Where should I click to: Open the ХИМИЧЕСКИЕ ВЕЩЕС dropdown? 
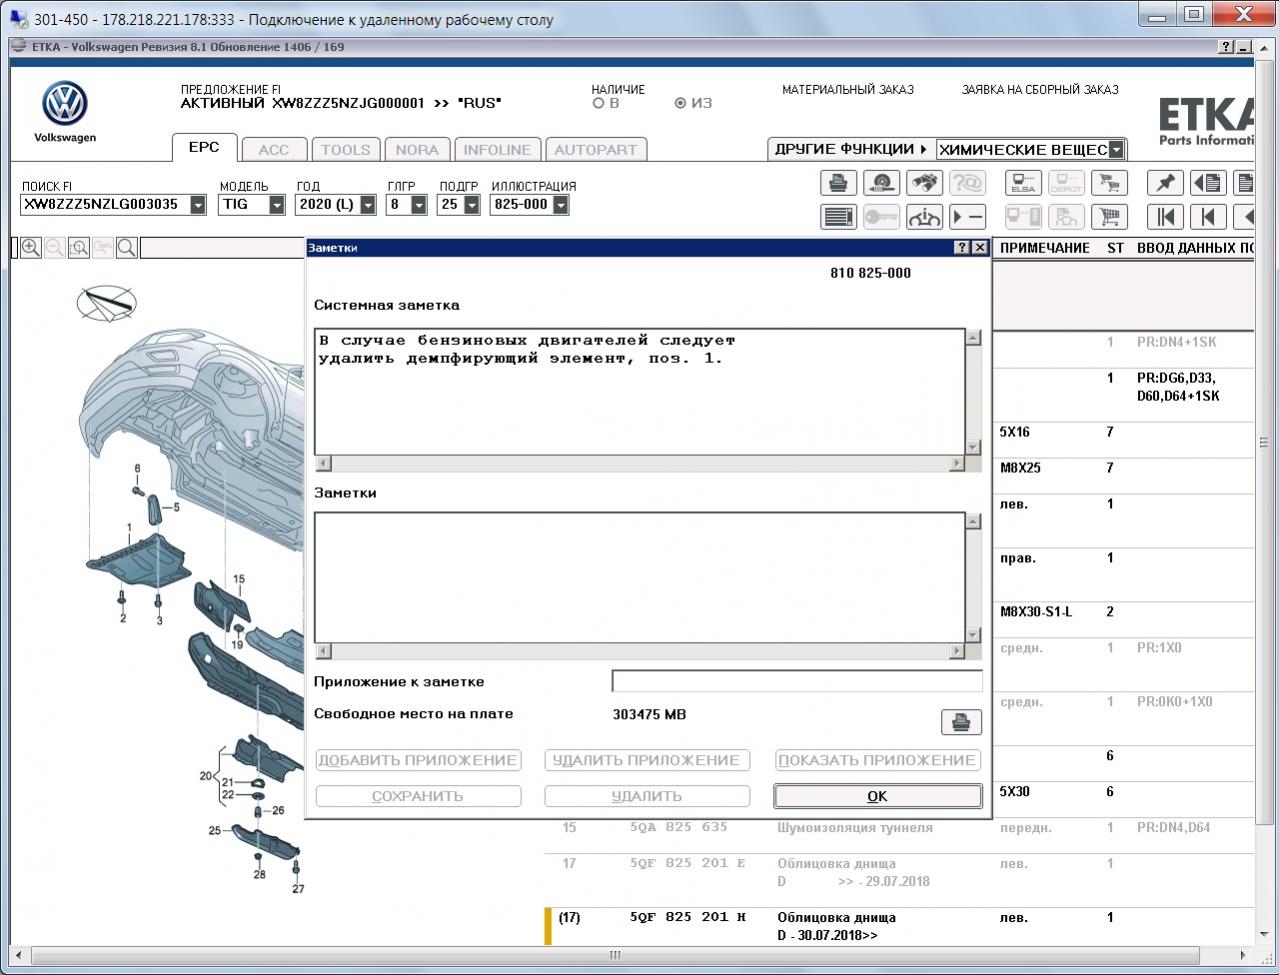1116,150
